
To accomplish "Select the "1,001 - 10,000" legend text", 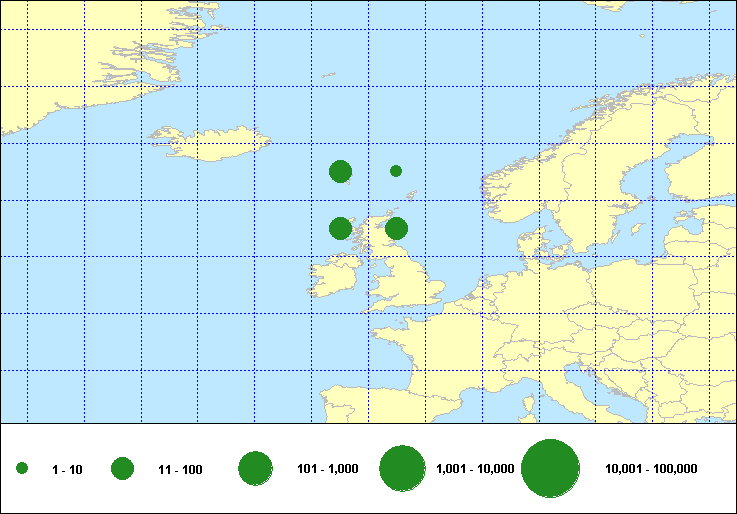I will pos(475,469).
